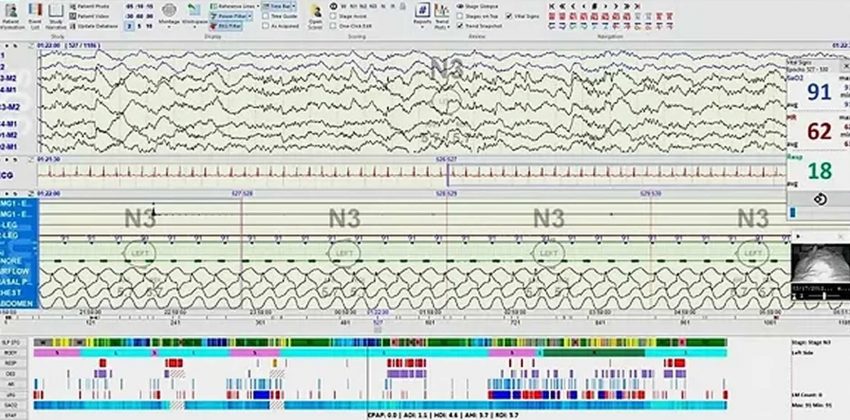The image size is (850, 420).
Task: Click the refresh icon under vital signs
Action: point(820,199)
